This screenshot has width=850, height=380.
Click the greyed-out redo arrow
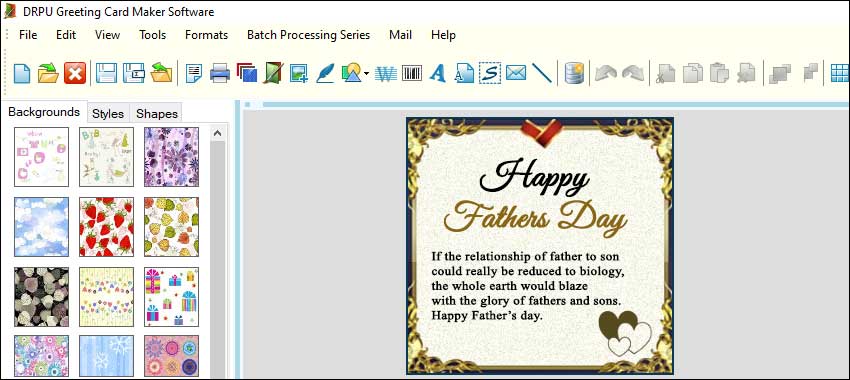click(633, 73)
